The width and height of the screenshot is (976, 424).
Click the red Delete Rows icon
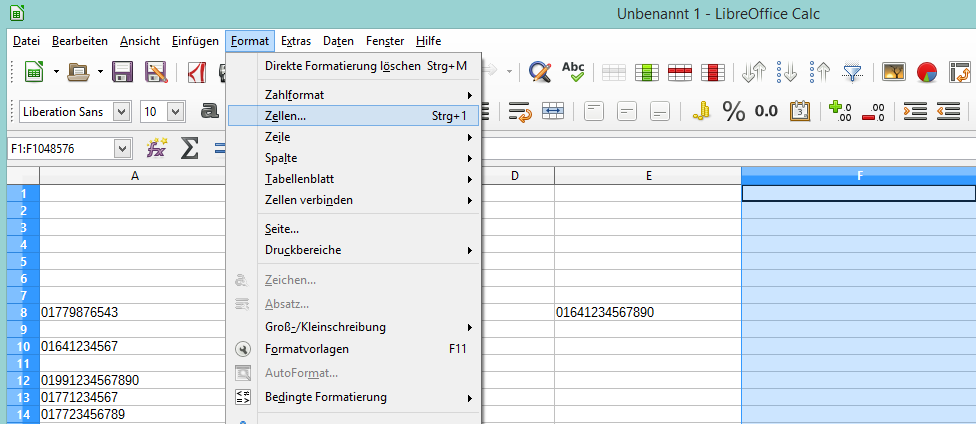[680, 73]
